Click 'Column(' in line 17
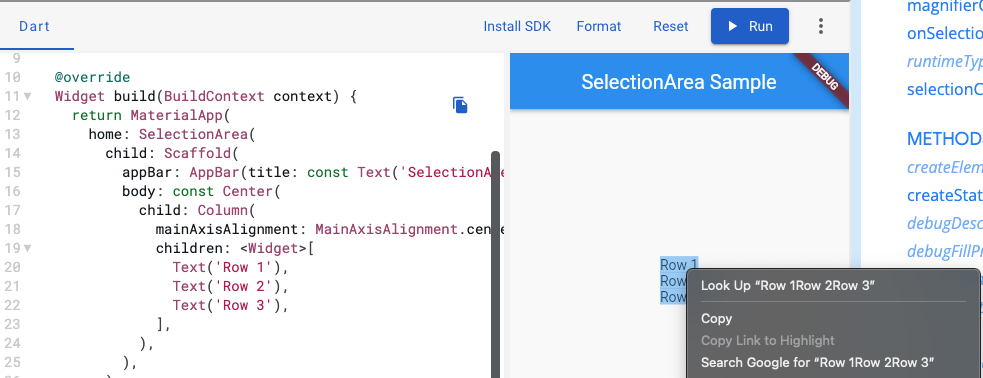This screenshot has height=378, width=983. pos(228,210)
